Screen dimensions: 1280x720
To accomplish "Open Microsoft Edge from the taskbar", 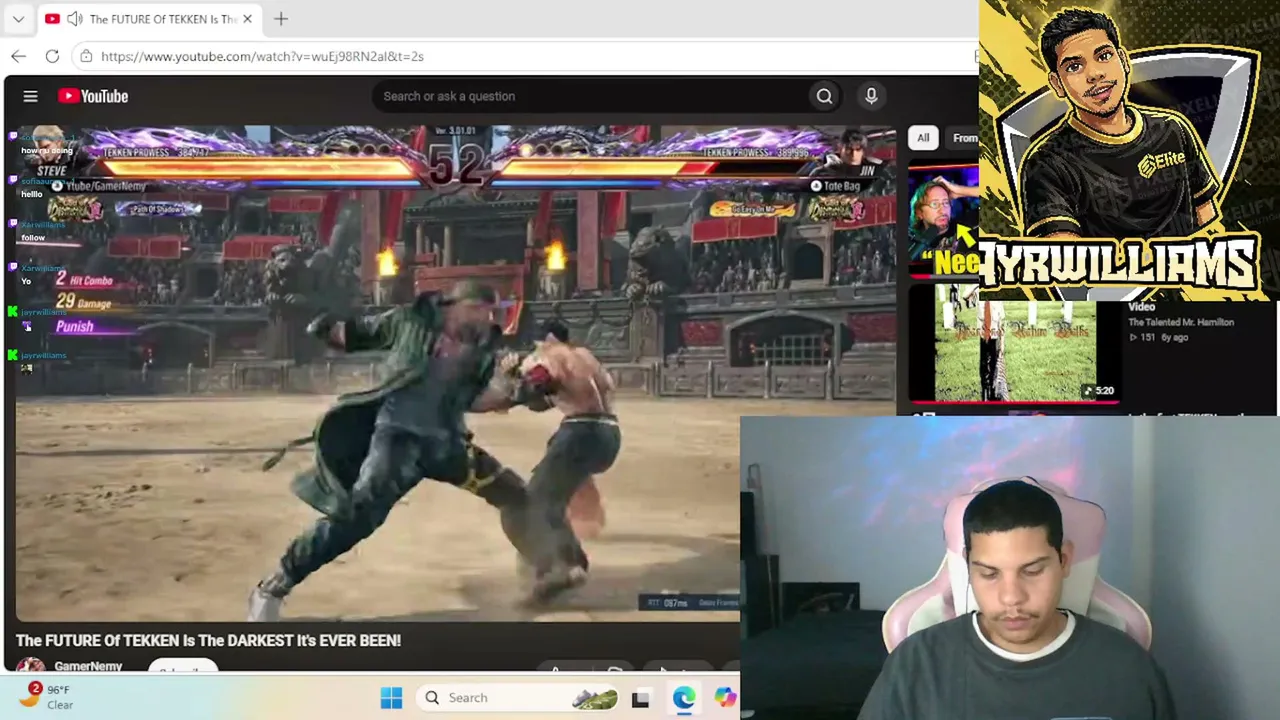I will pyautogui.click(x=684, y=698).
